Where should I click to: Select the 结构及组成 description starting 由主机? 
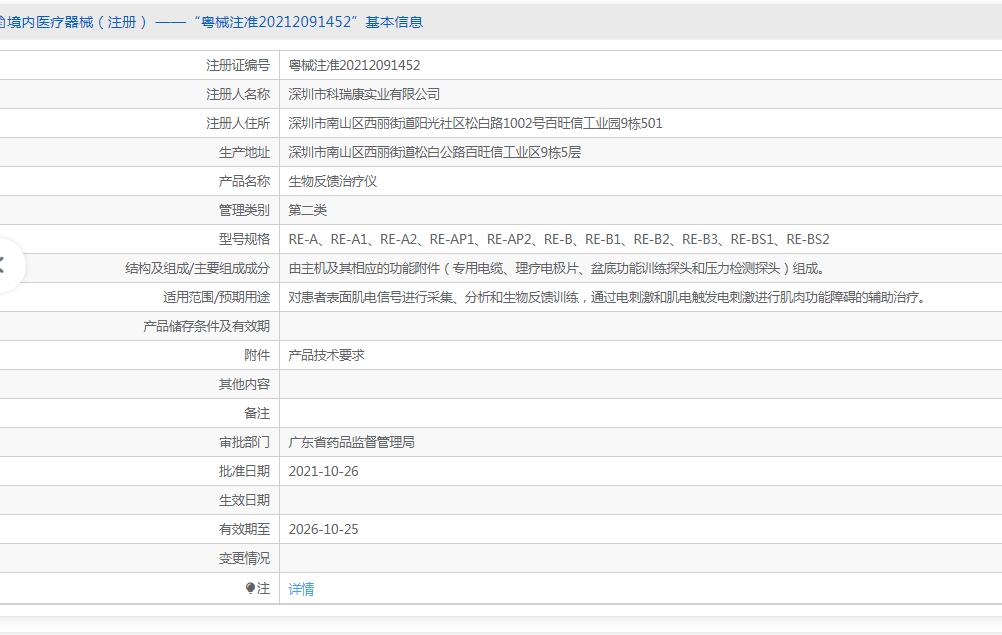559,268
